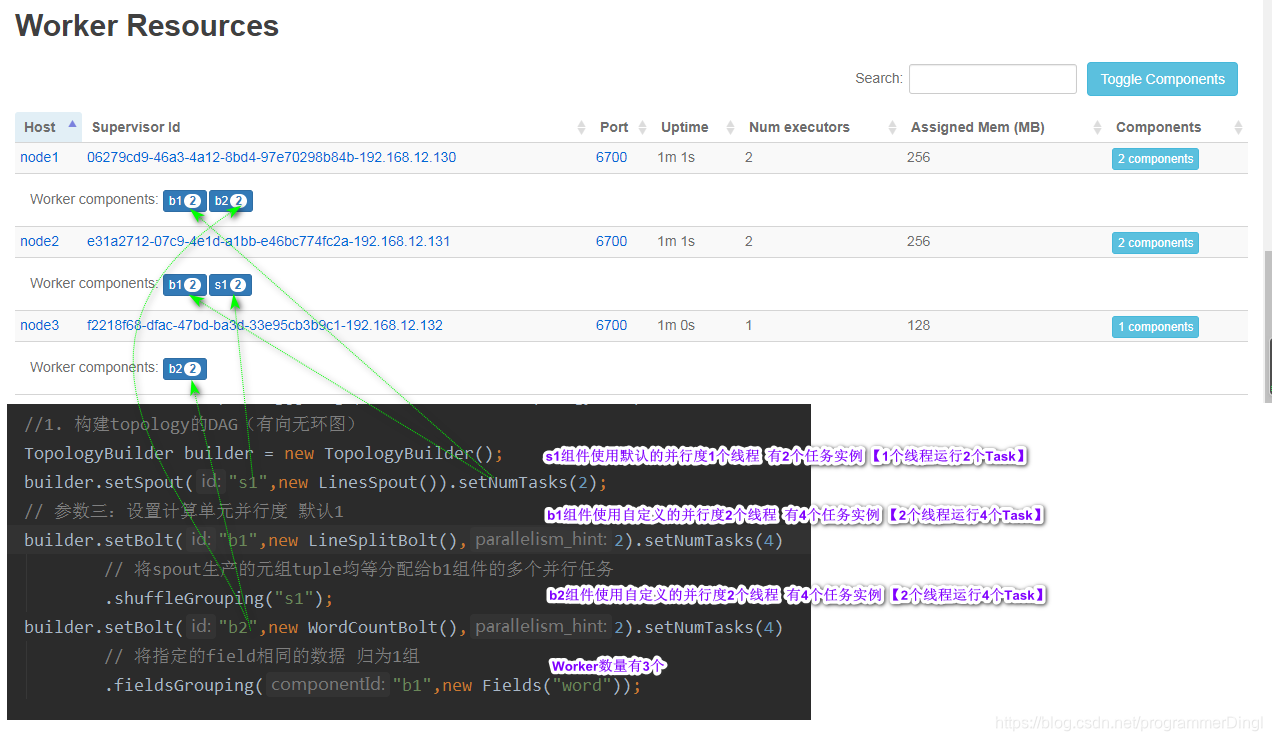This screenshot has width=1272, height=741.
Task: Click fieldsGrouping code line
Action: point(372,685)
